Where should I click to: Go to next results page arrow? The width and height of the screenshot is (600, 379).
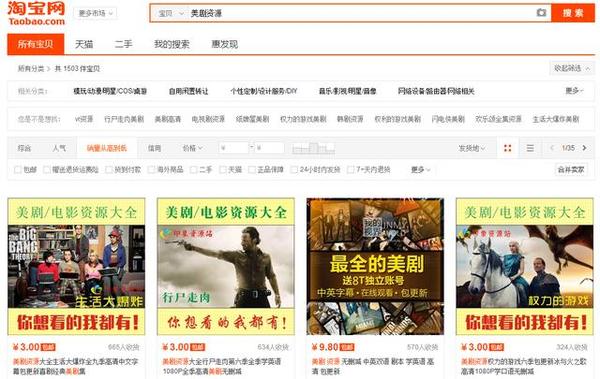click(584, 148)
